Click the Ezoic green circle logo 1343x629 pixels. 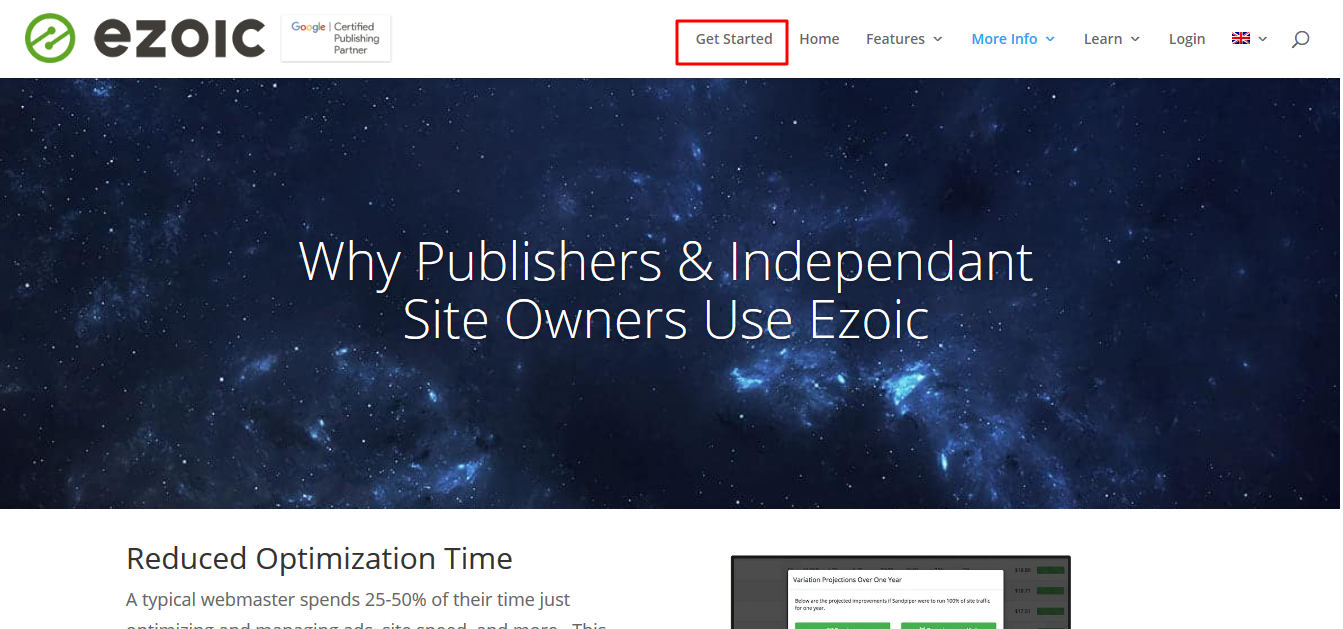click(x=51, y=38)
